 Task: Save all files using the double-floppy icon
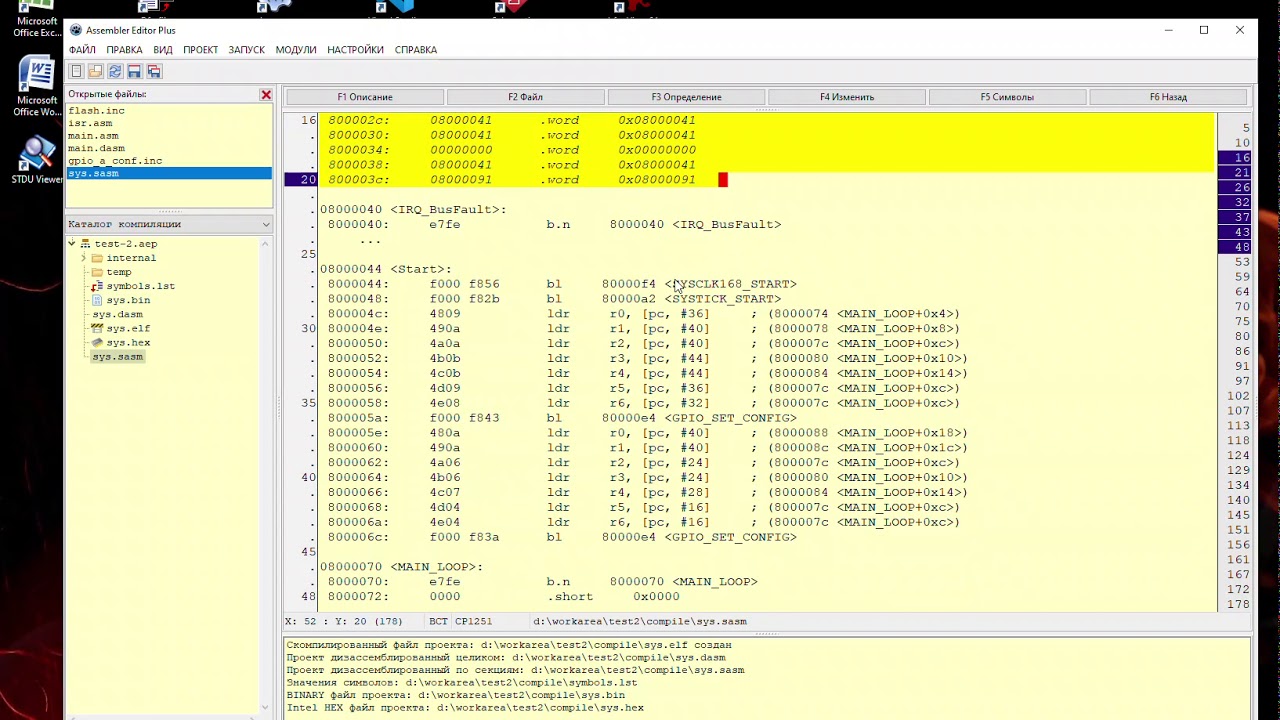click(x=154, y=71)
